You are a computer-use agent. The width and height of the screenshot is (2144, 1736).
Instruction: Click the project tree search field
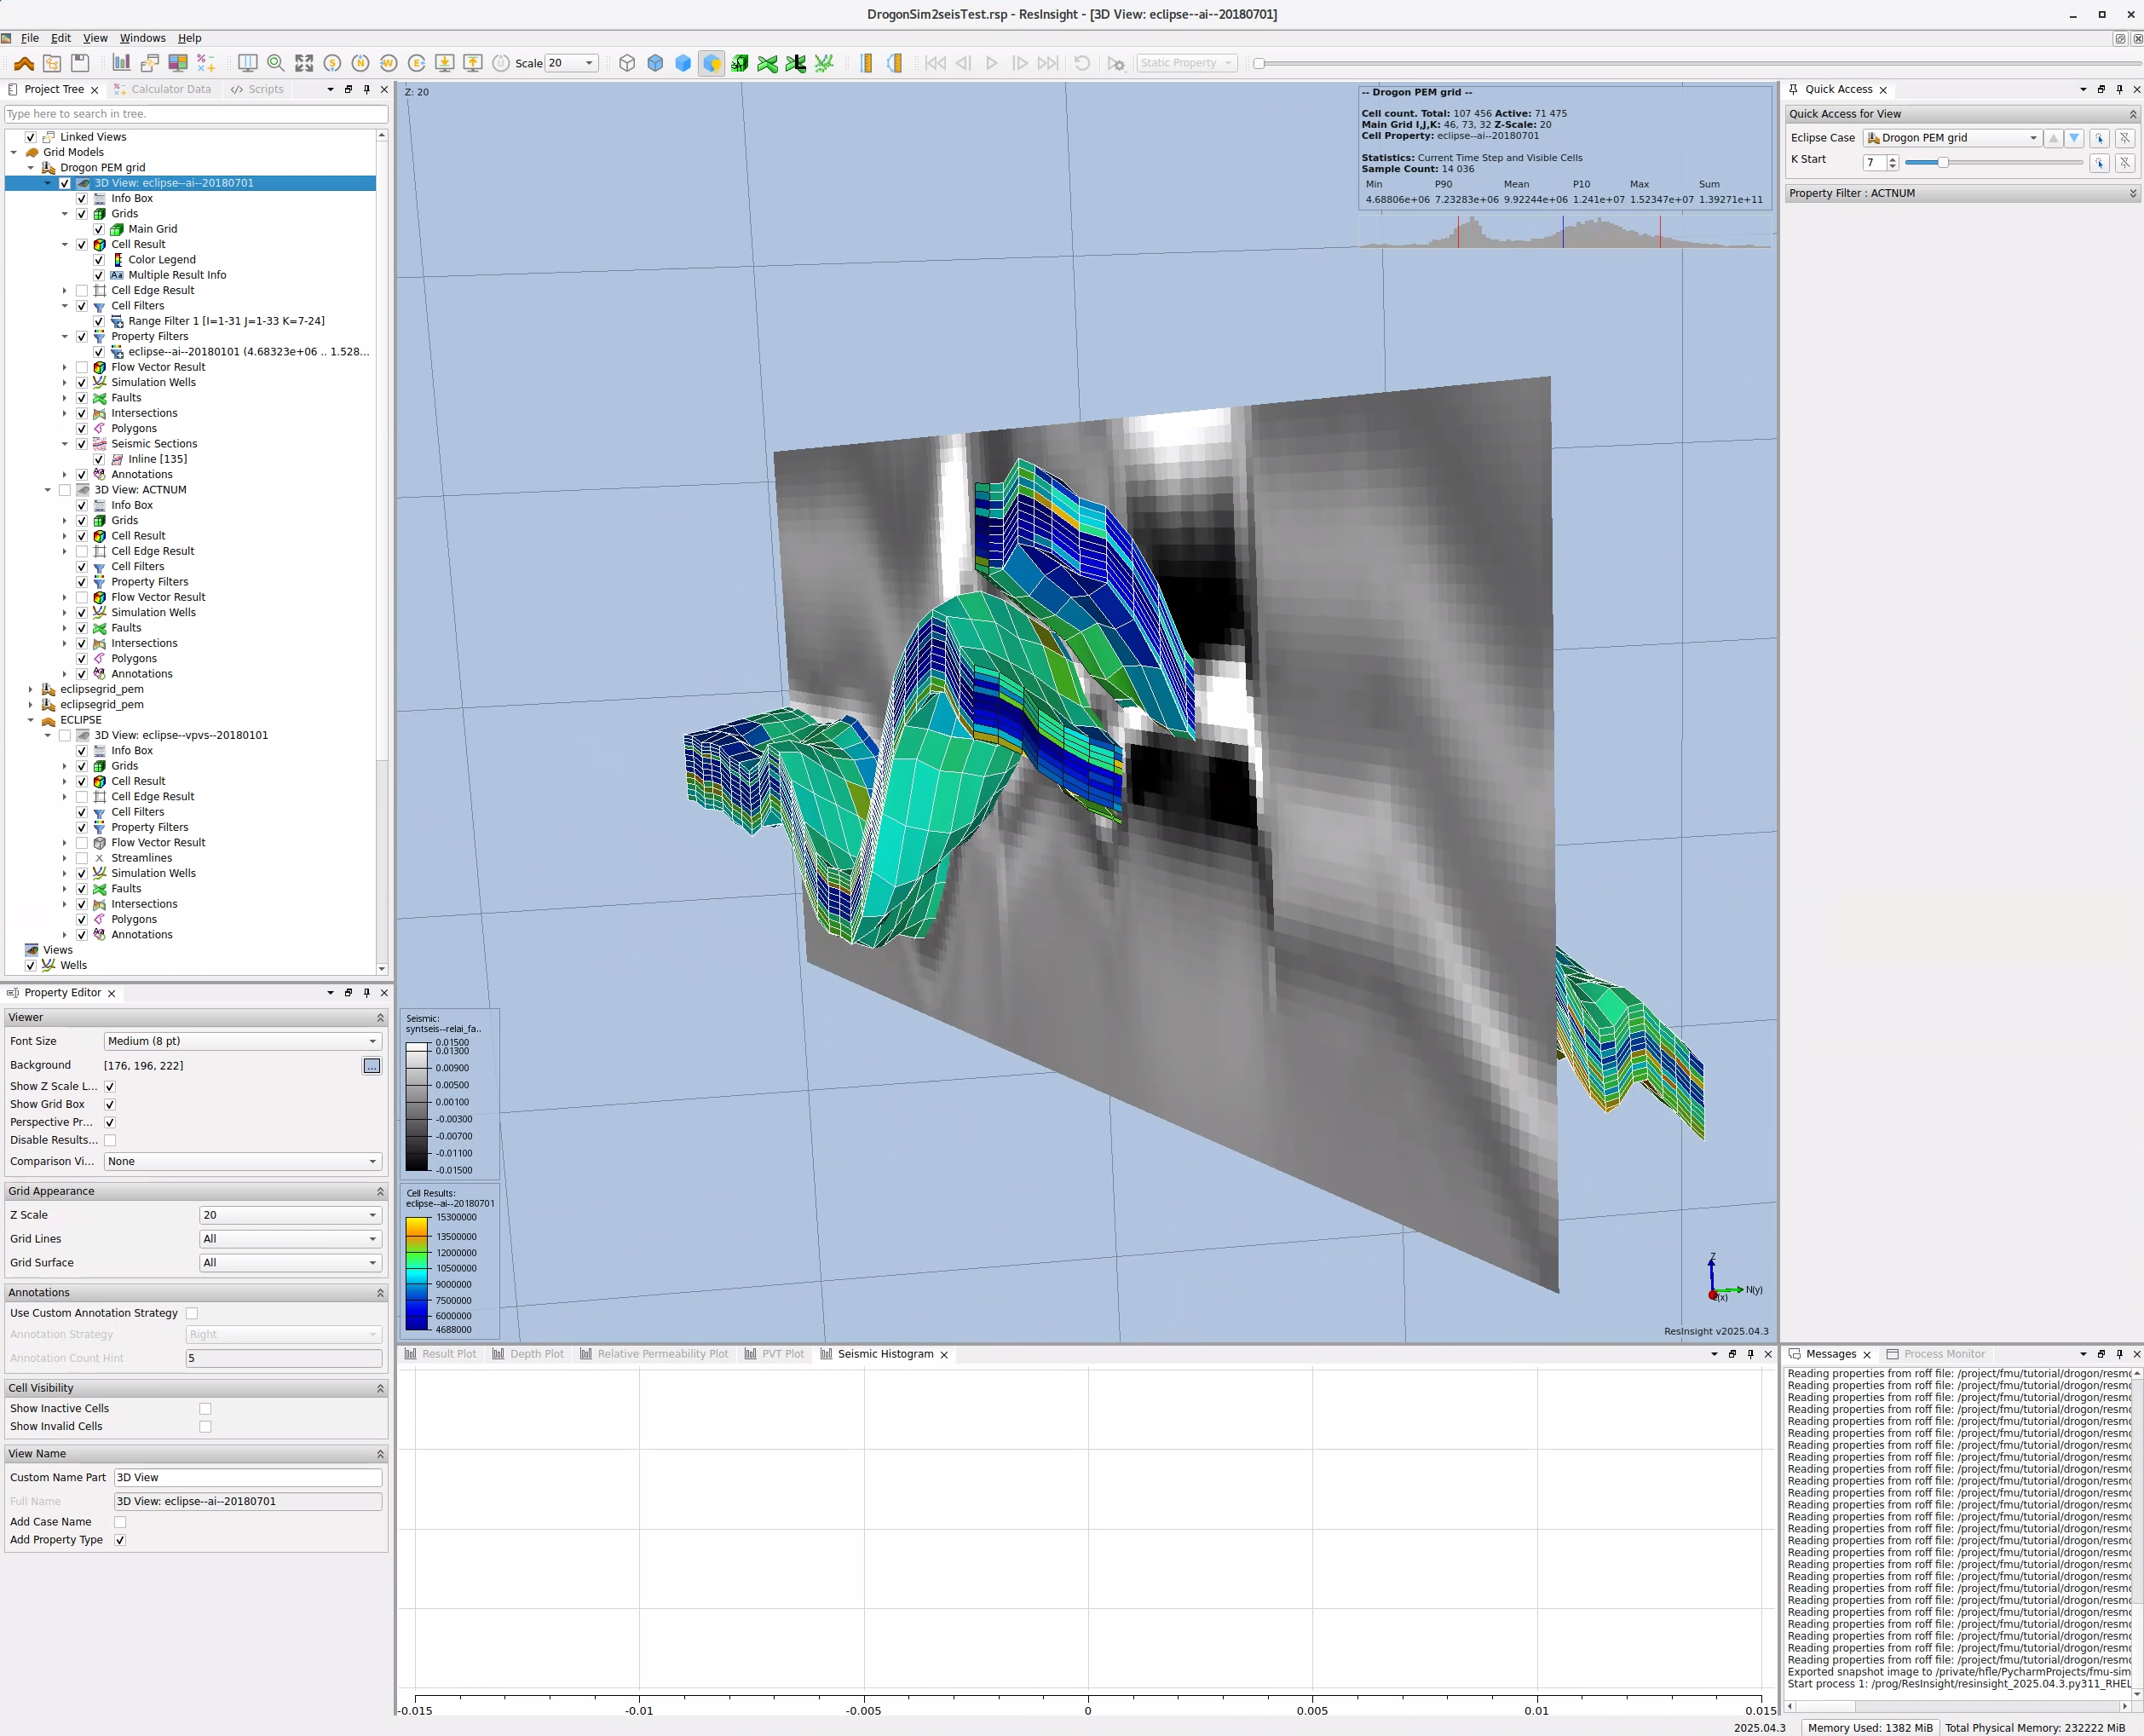coord(197,114)
